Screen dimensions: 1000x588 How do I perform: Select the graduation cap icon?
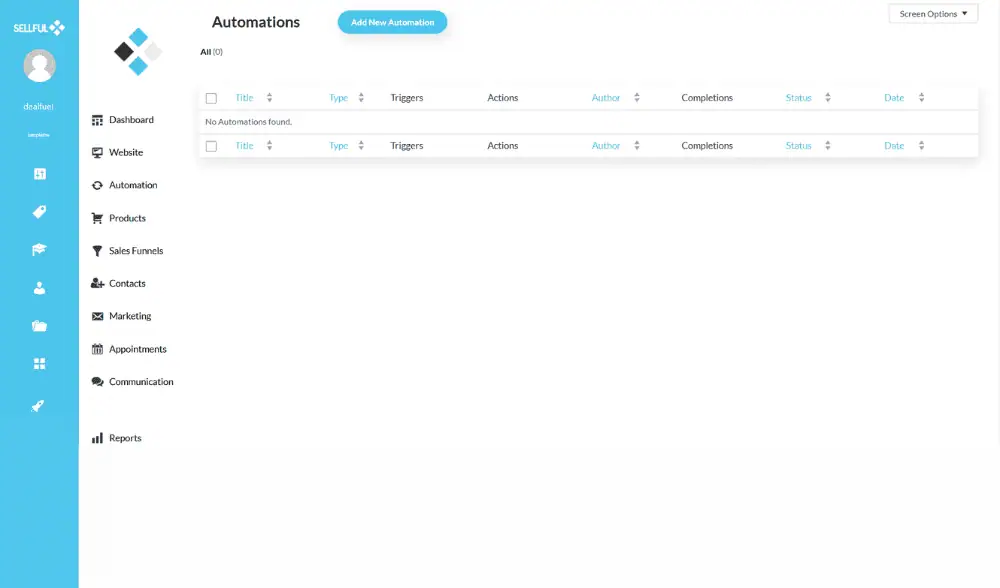[39, 250]
